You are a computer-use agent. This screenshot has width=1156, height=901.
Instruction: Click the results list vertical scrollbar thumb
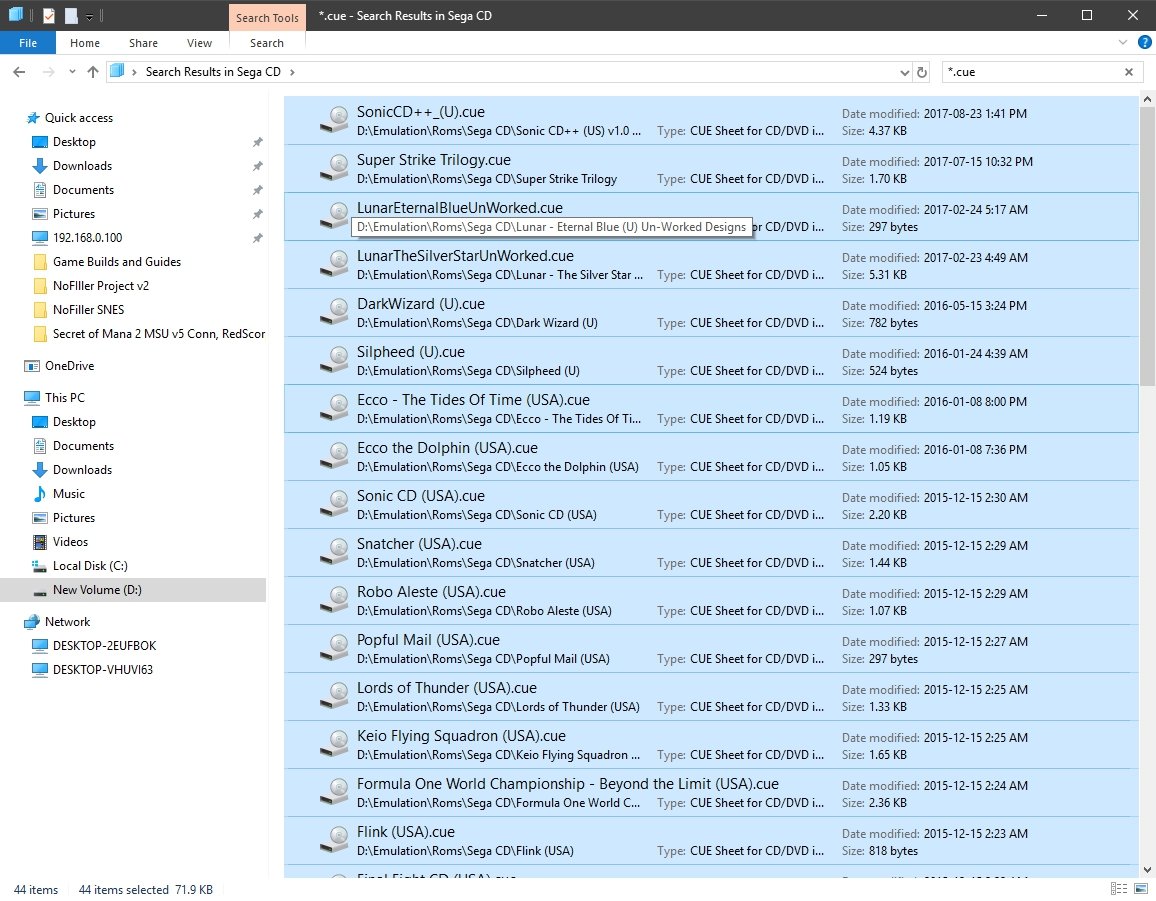coord(1147,246)
